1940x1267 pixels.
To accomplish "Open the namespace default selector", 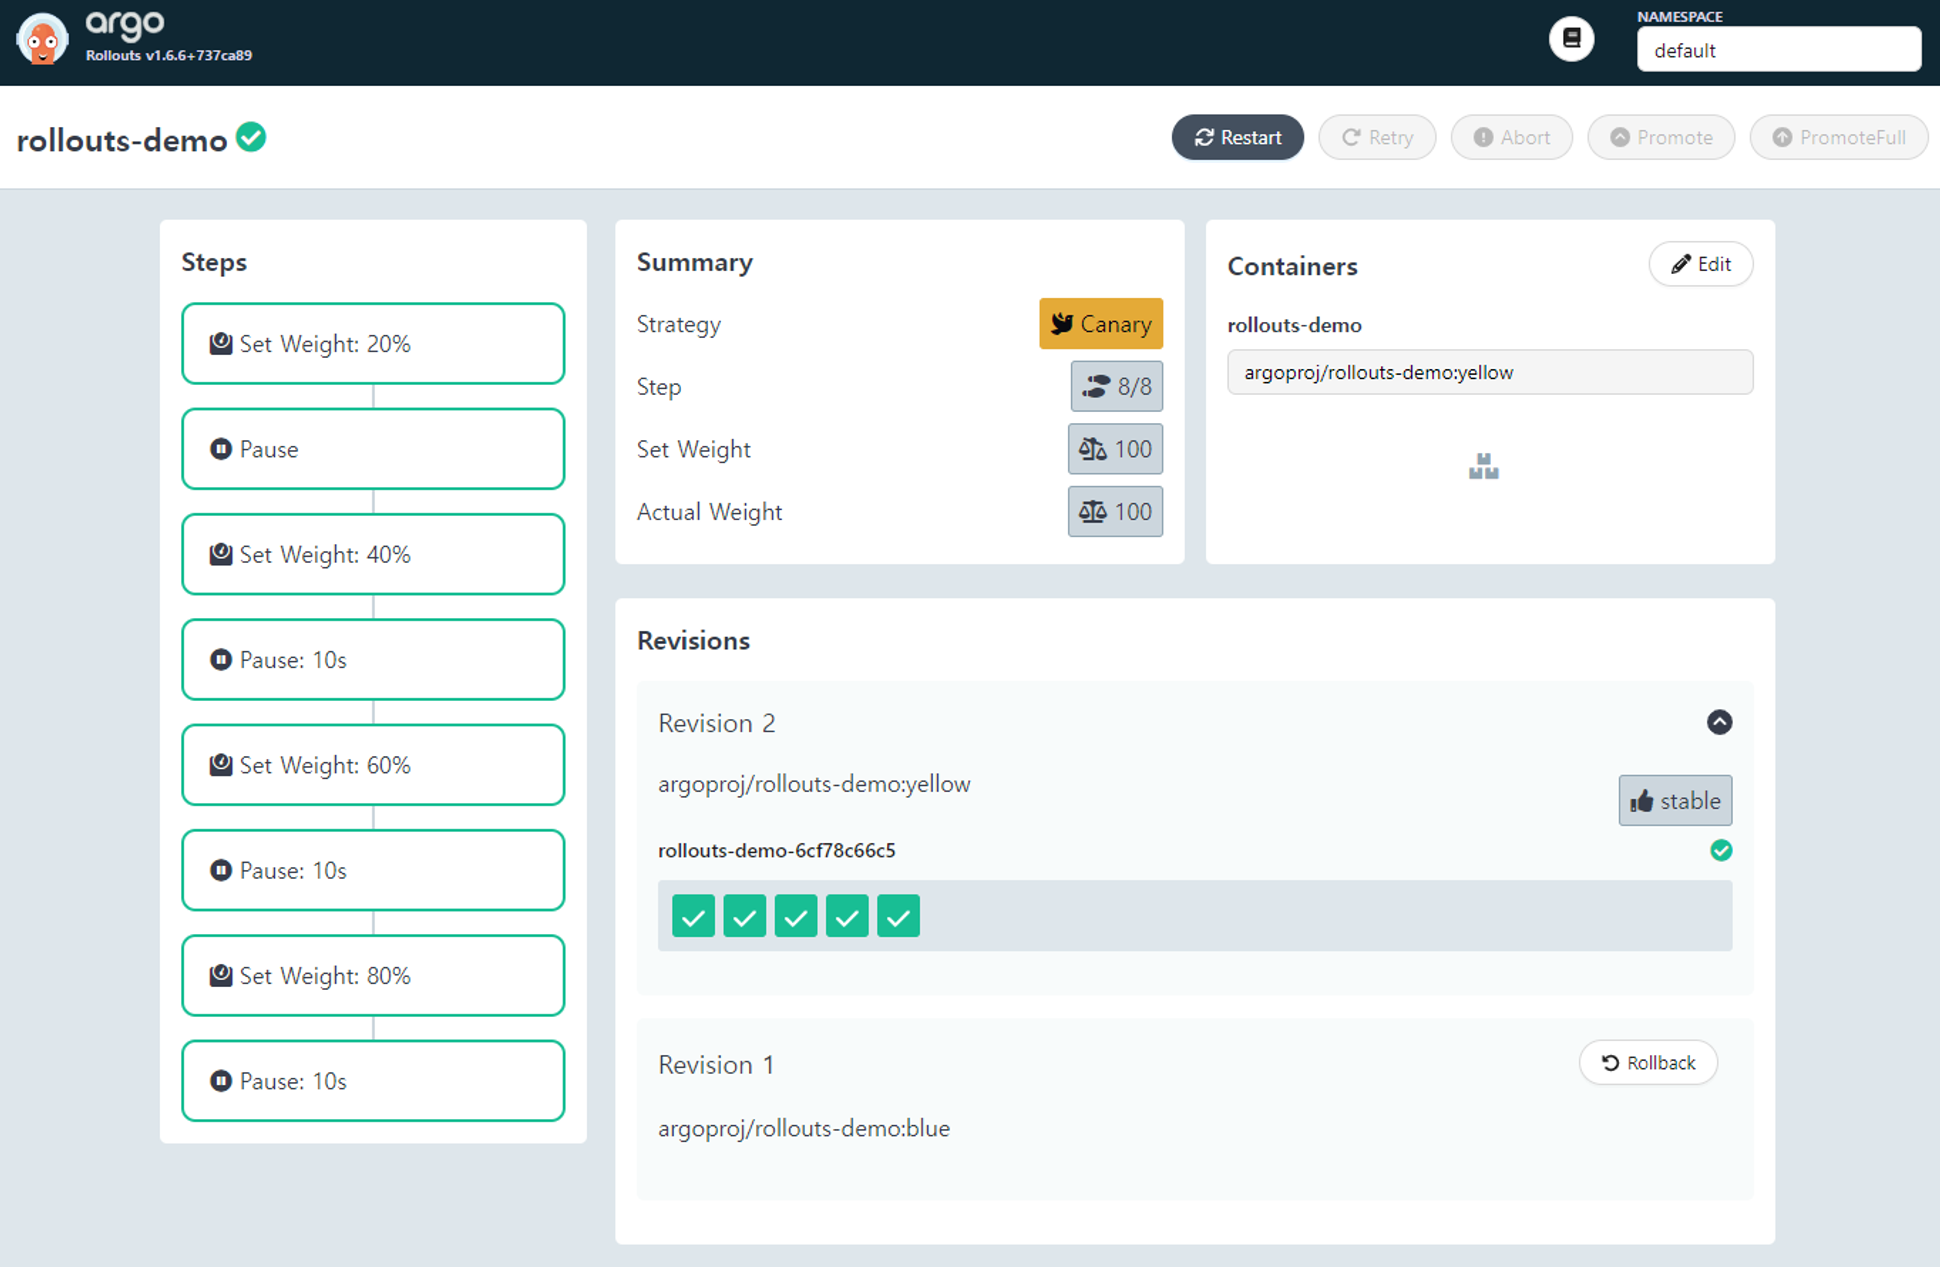I will pos(1778,50).
